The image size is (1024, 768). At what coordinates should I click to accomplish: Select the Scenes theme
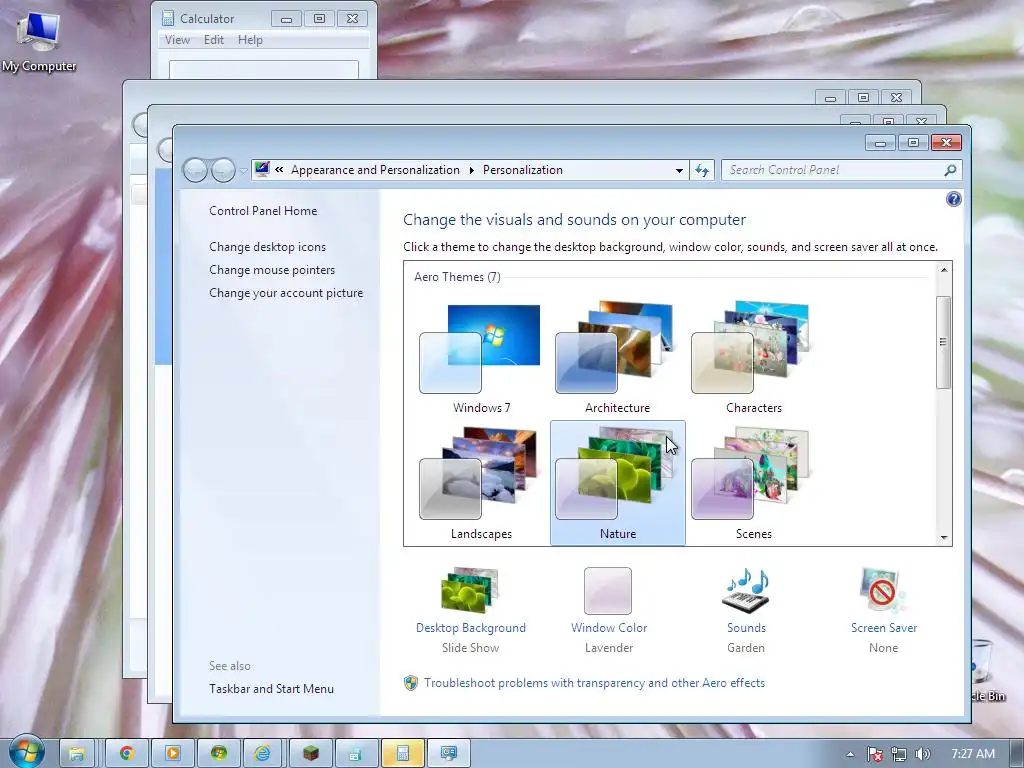click(753, 483)
